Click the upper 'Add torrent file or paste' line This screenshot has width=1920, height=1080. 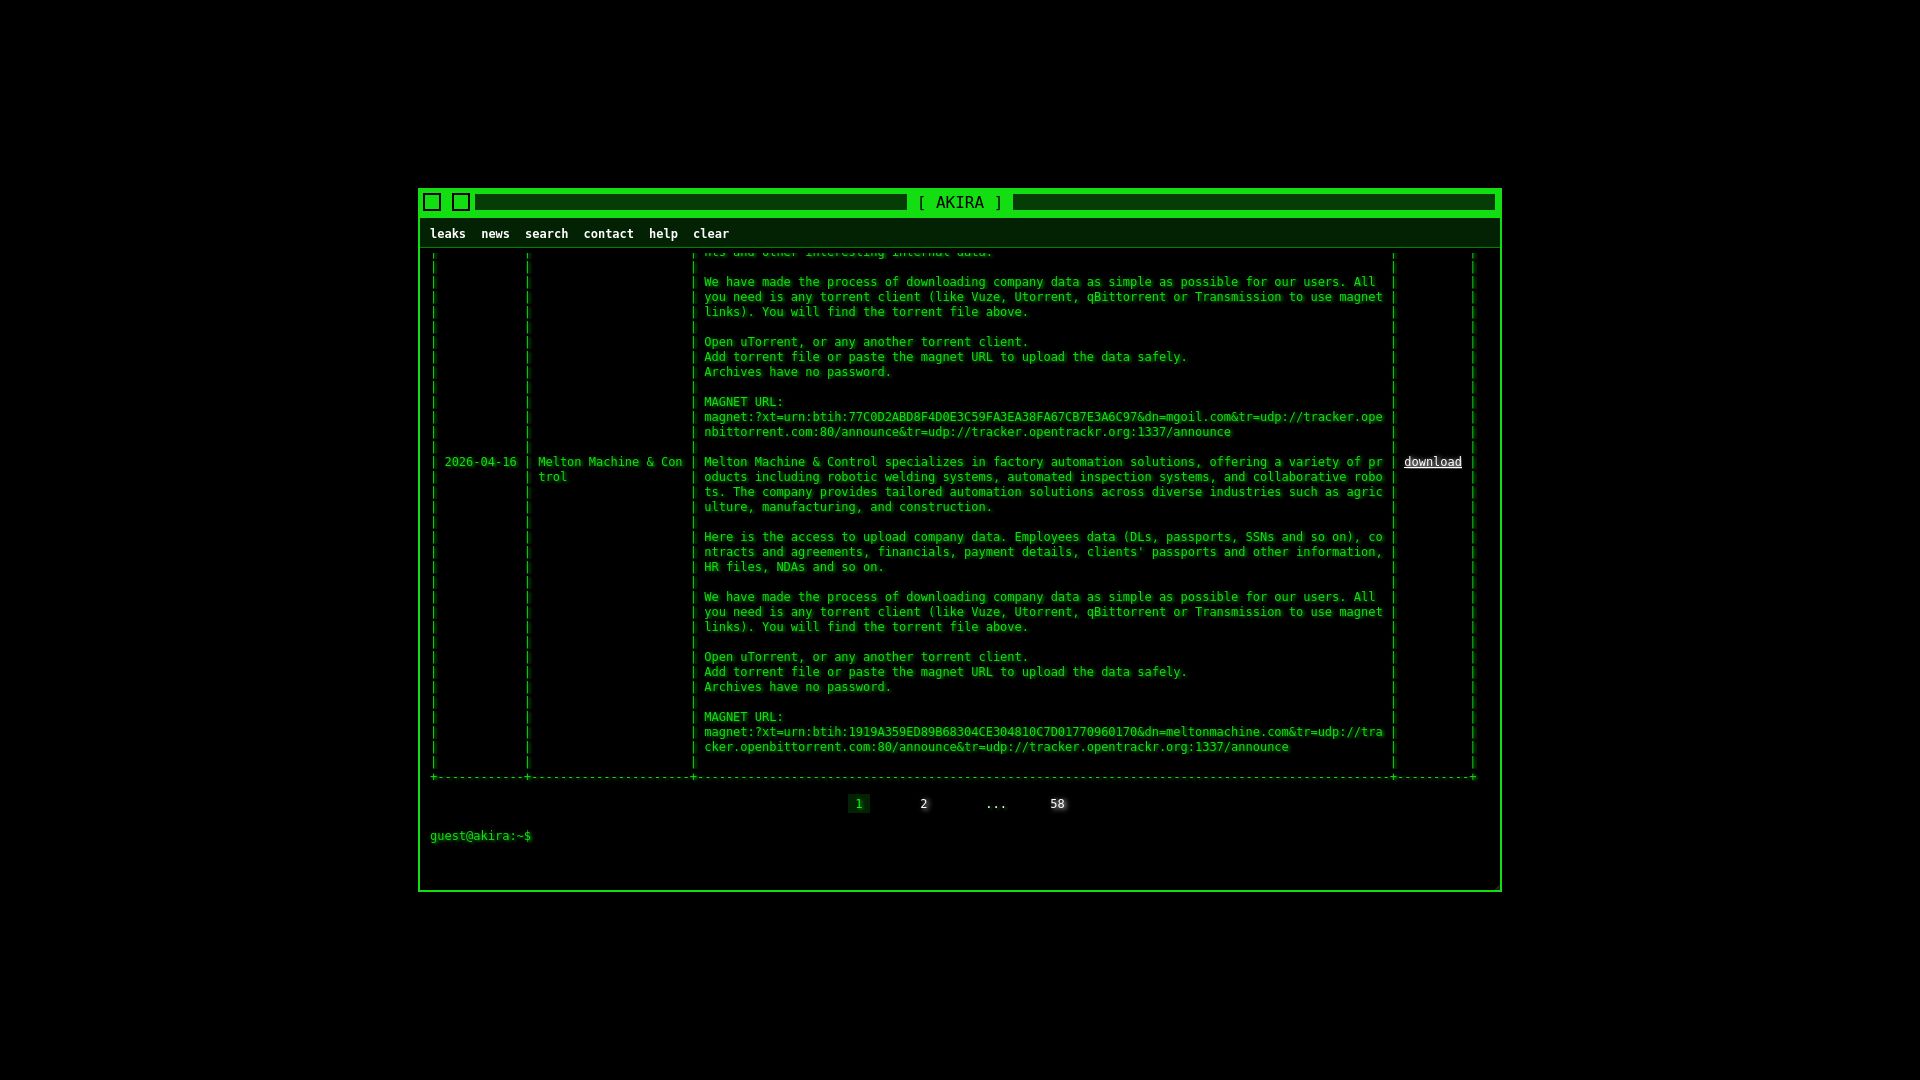tap(945, 357)
